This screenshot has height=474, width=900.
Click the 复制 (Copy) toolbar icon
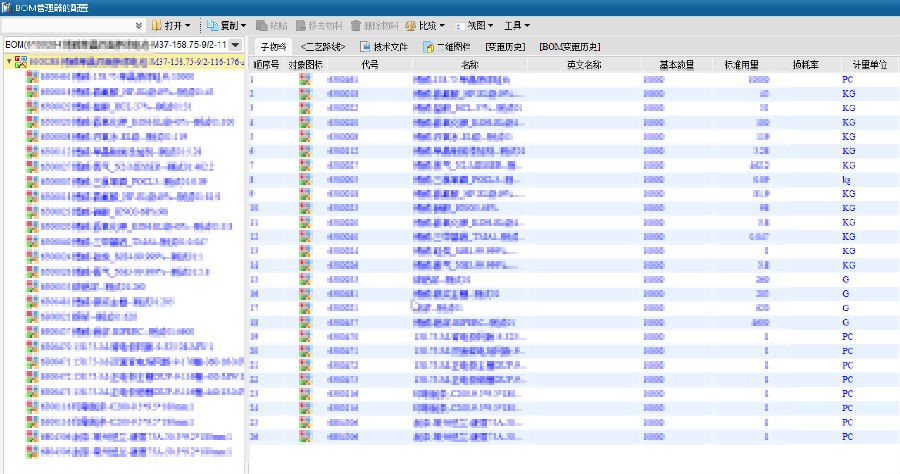point(211,25)
